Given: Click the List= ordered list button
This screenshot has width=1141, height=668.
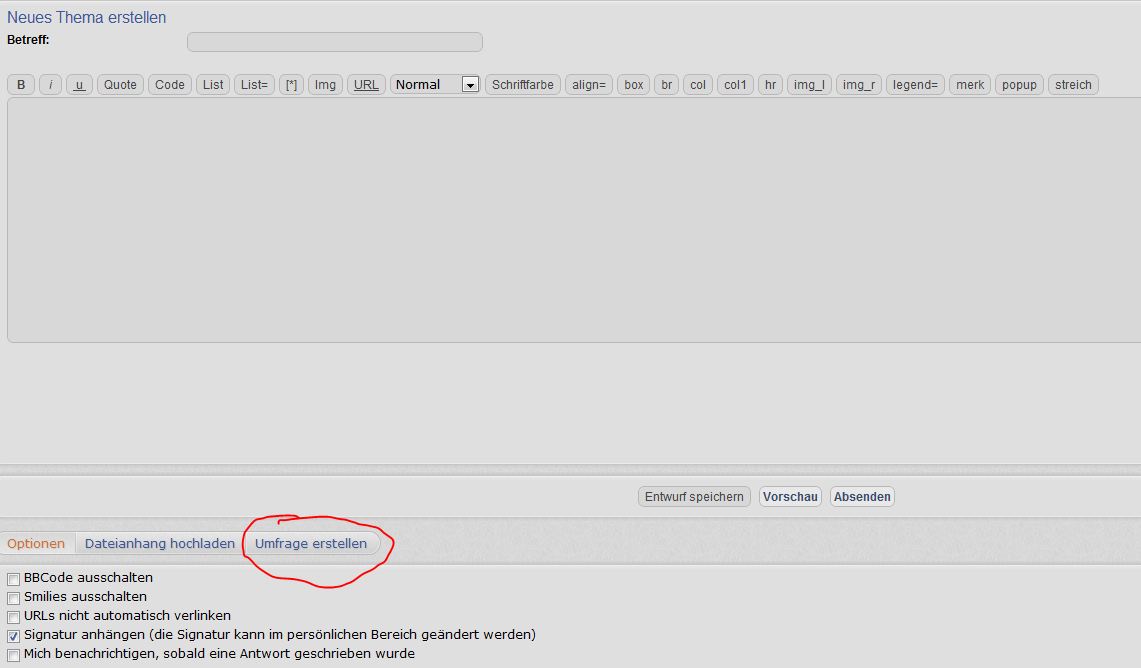Looking at the screenshot, I should pos(254,84).
